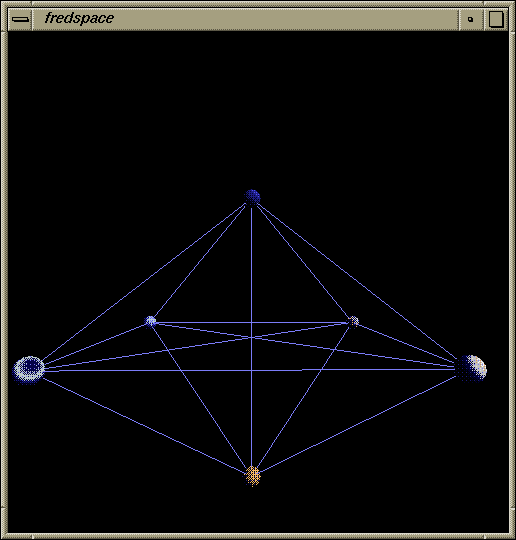
Task: Select the orange sphere at the graph's bottom
Action: coord(253,476)
